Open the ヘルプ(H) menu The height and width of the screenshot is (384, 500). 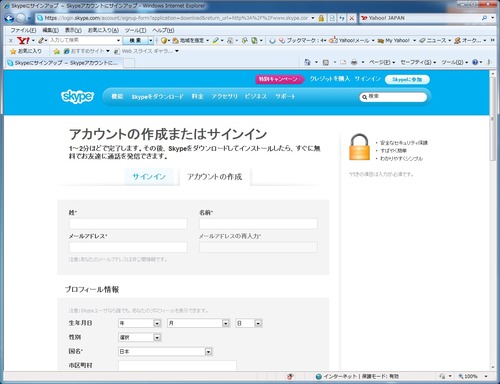click(163, 30)
